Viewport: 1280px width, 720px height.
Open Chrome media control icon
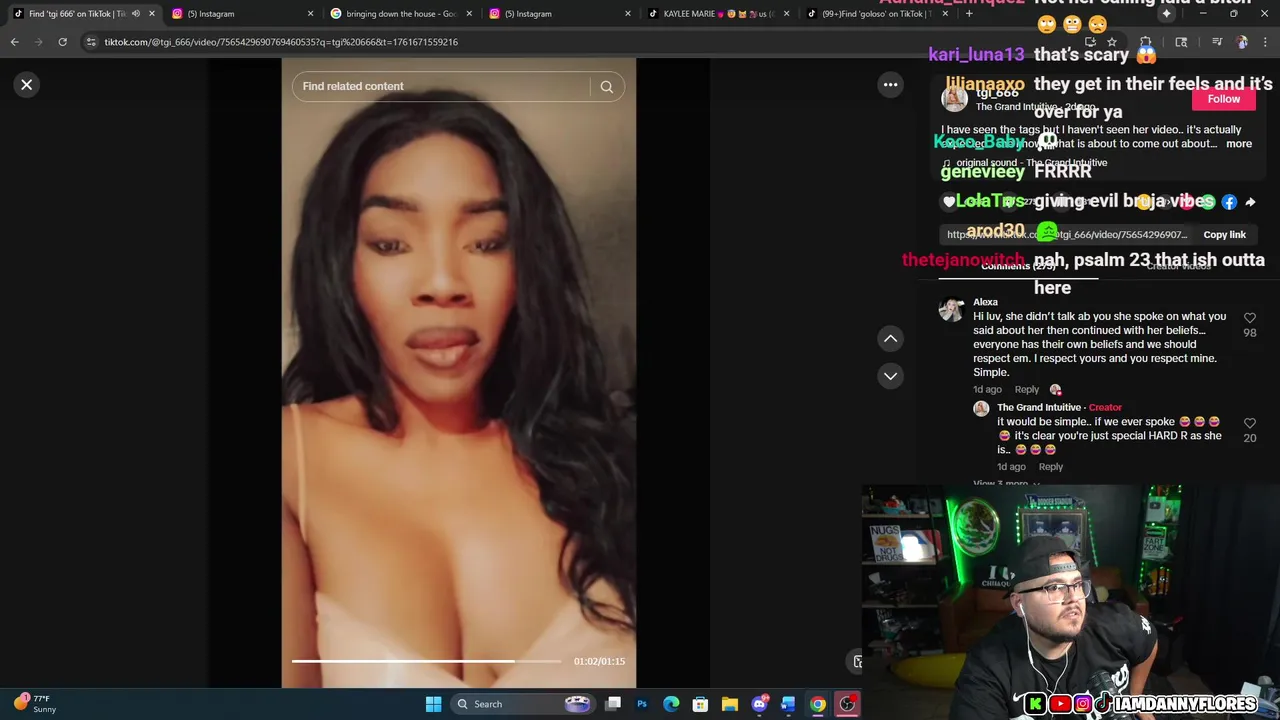pos(1217,42)
